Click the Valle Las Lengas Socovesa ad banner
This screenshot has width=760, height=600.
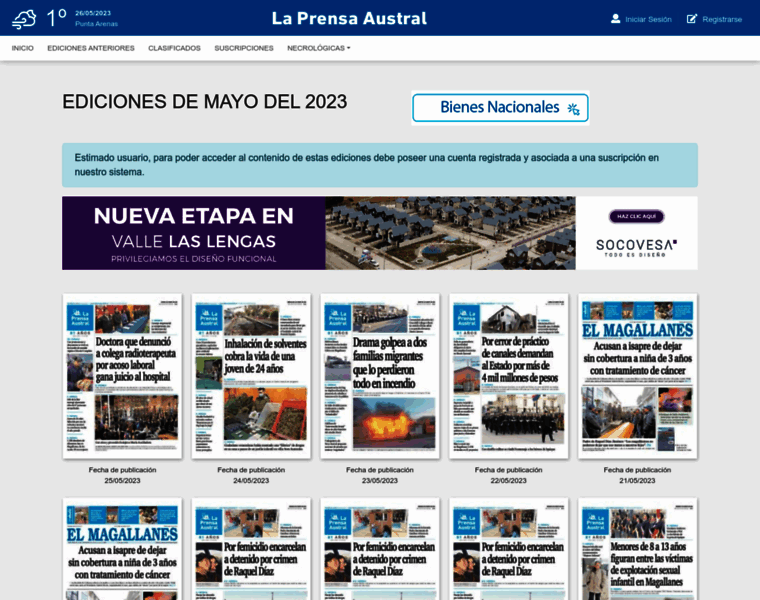[x=380, y=233]
